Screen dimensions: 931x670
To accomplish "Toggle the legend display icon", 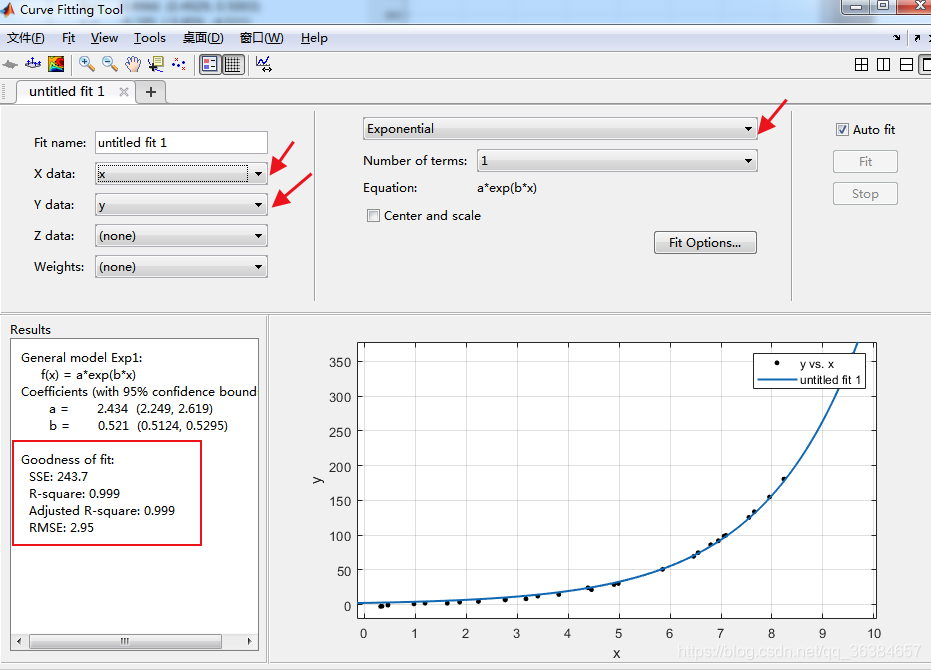I will coord(210,64).
